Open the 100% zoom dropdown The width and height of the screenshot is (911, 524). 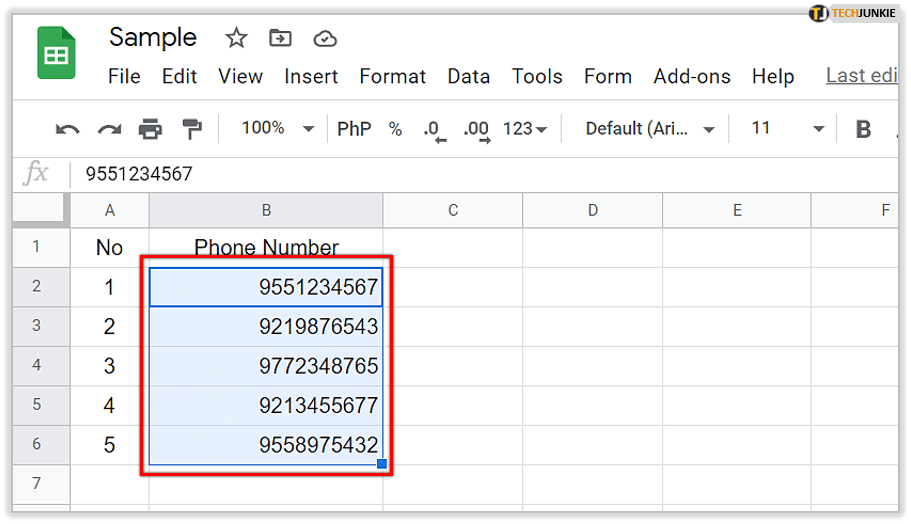278,129
